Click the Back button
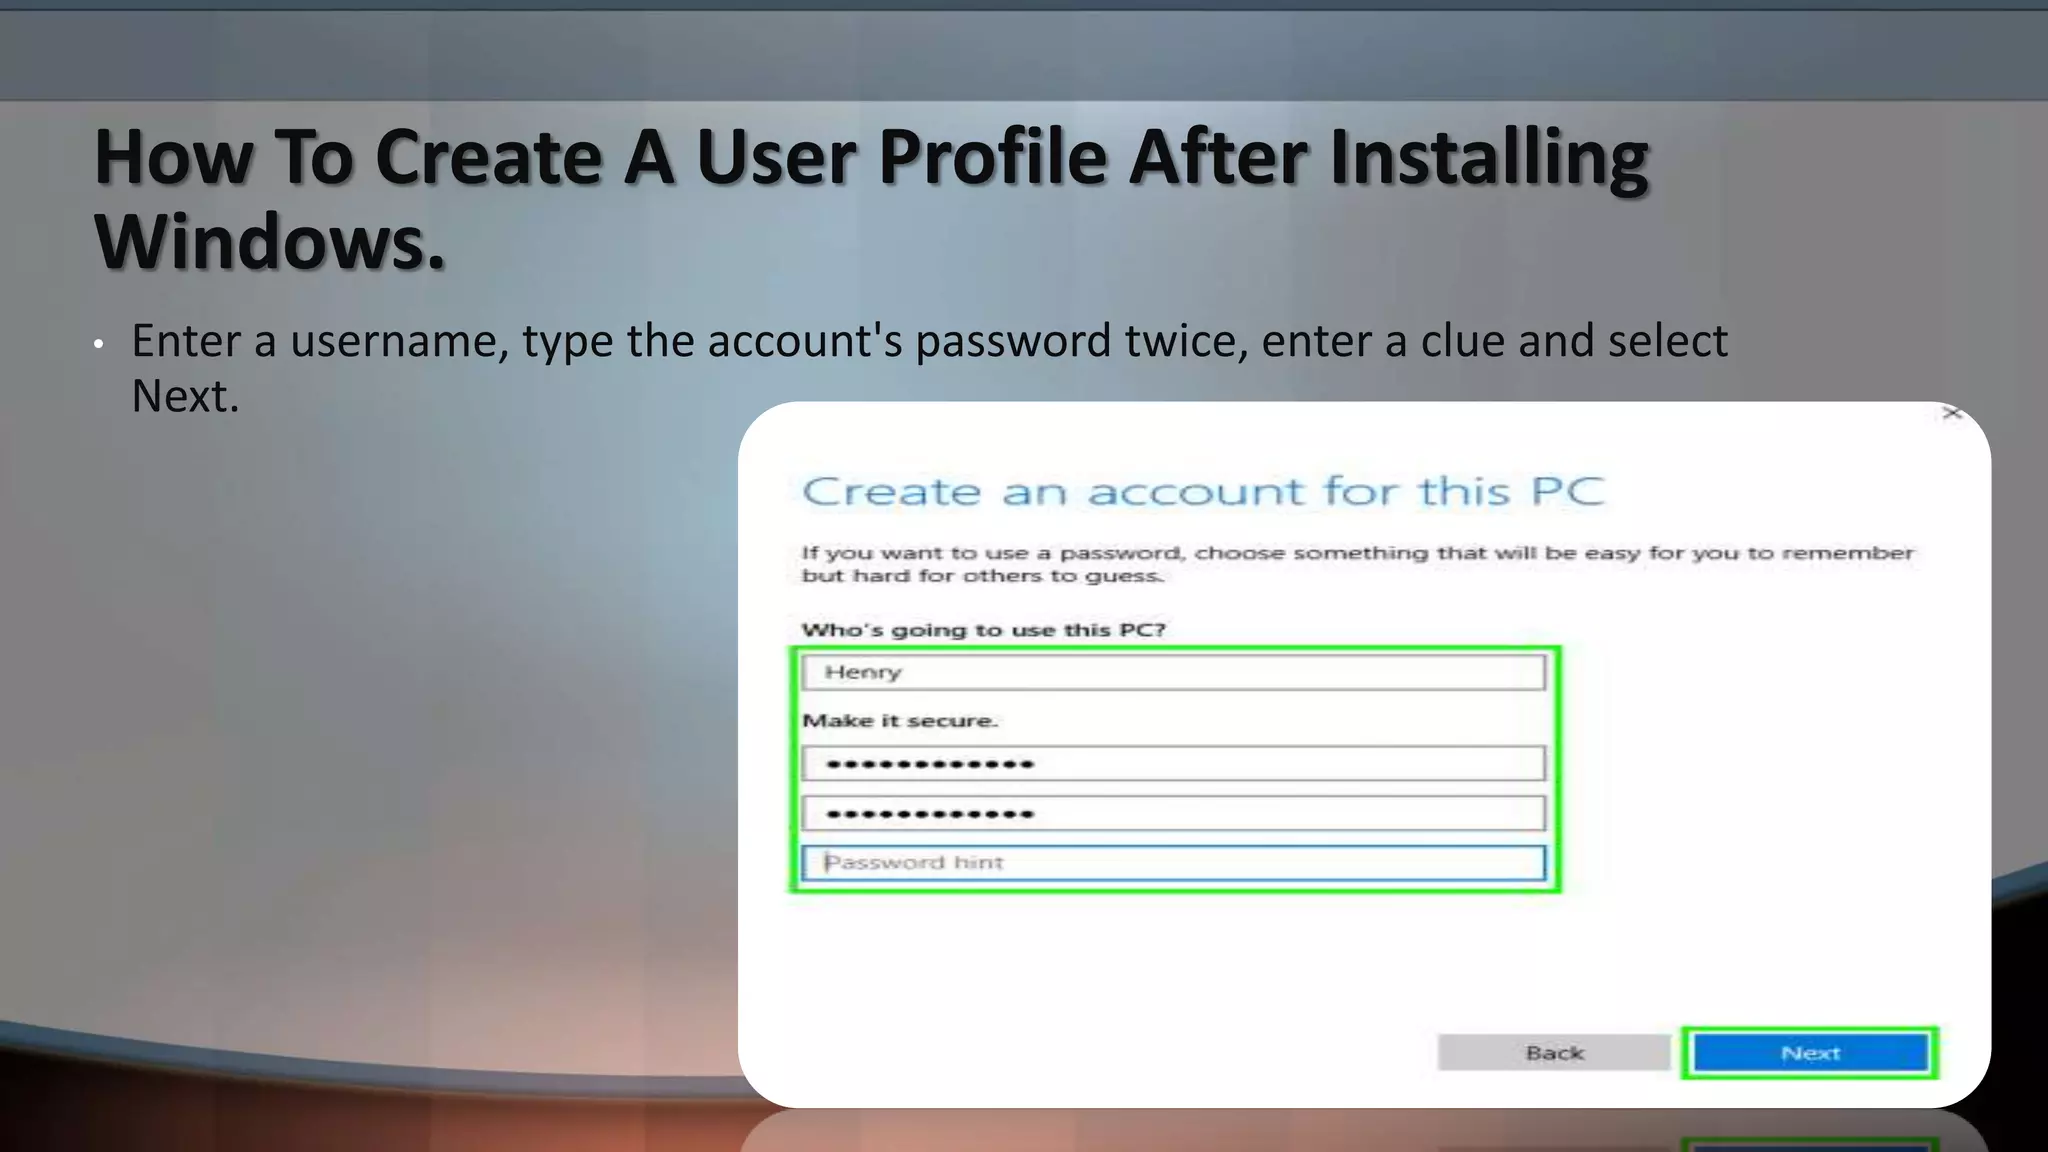The image size is (2048, 1152). coord(1554,1053)
